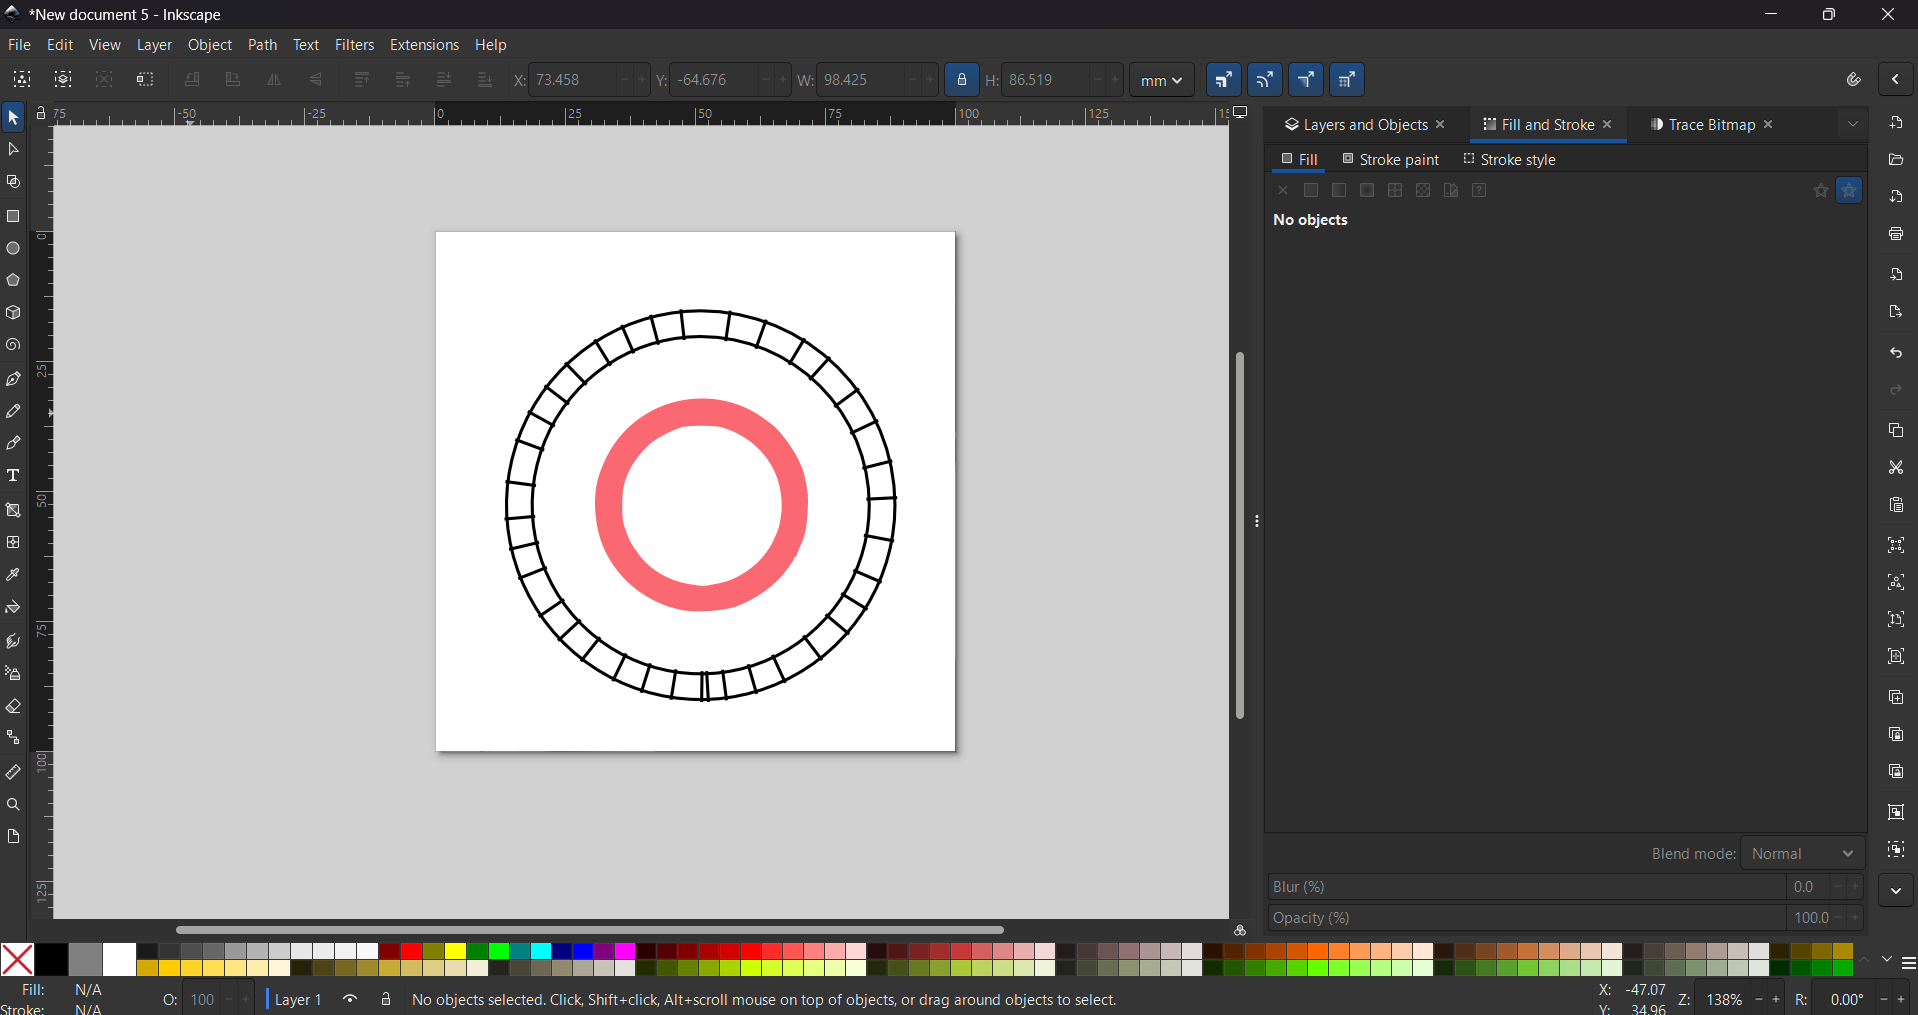Image resolution: width=1918 pixels, height=1015 pixels.
Task: Select the Rectangle tool
Action: [x=13, y=216]
